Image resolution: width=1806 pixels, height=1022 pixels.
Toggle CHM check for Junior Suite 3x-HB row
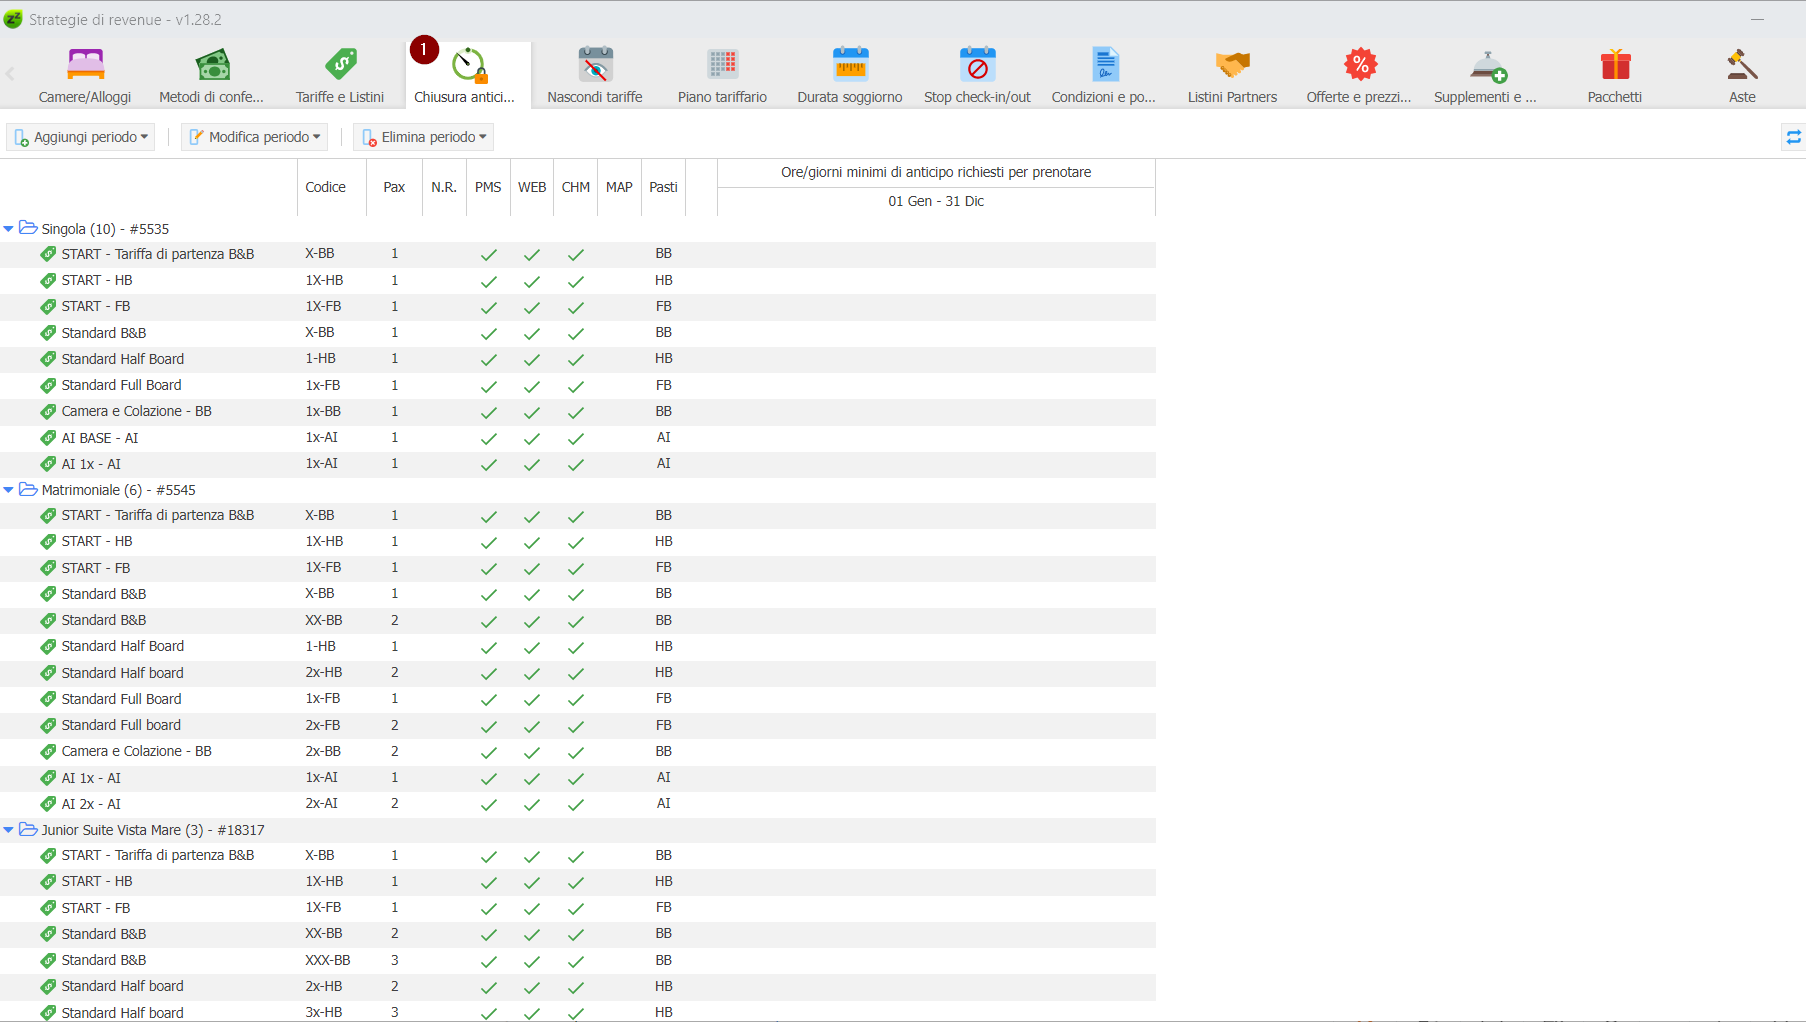[576, 1013]
